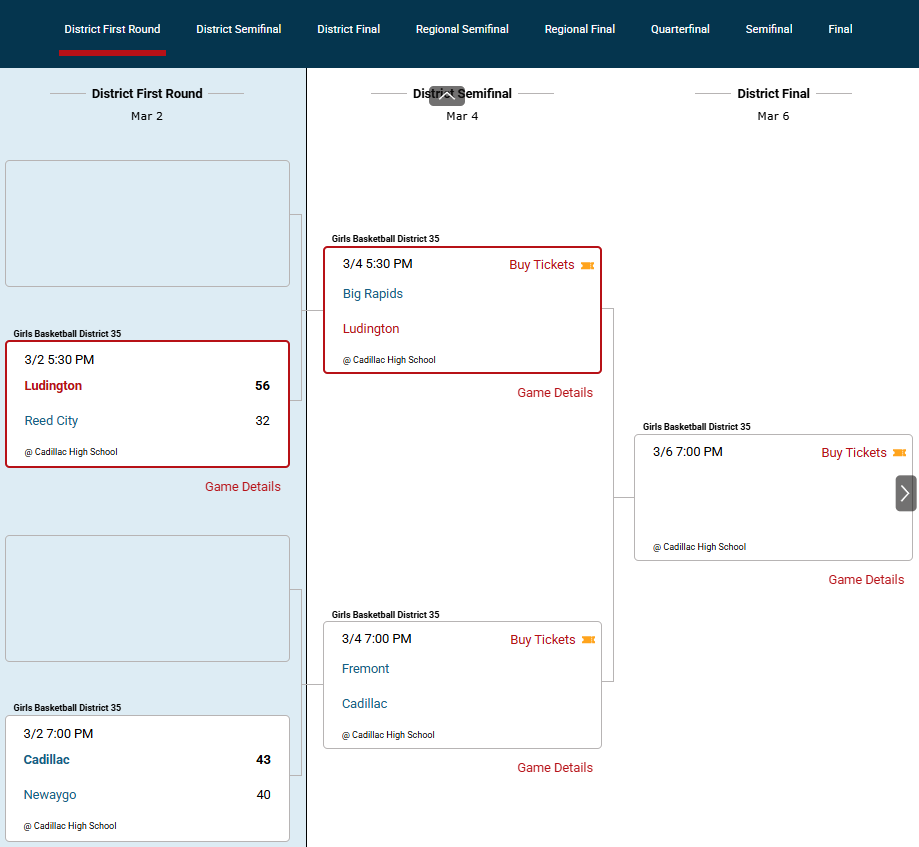Click ticket icon in Big Rapids game
This screenshot has height=847, width=919.
tap(588, 265)
